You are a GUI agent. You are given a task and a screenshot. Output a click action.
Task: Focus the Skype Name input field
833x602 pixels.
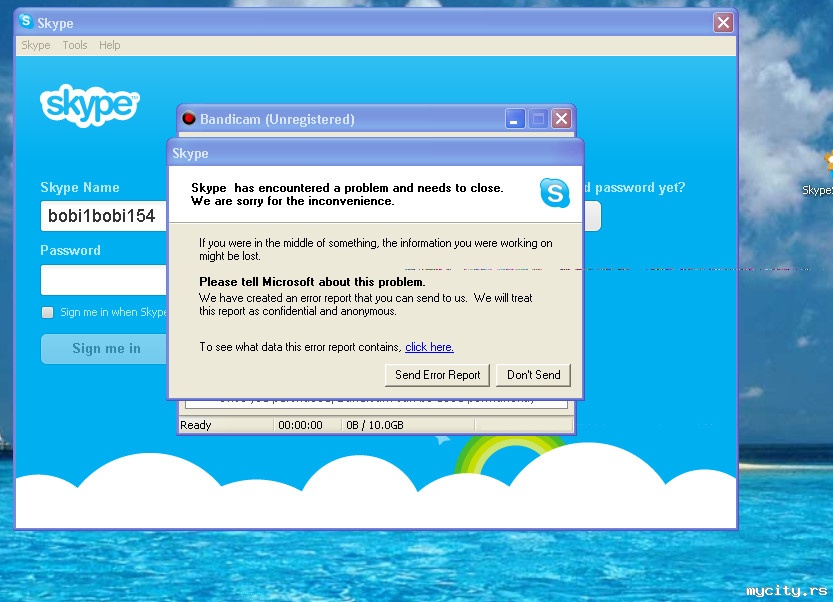click(104, 216)
